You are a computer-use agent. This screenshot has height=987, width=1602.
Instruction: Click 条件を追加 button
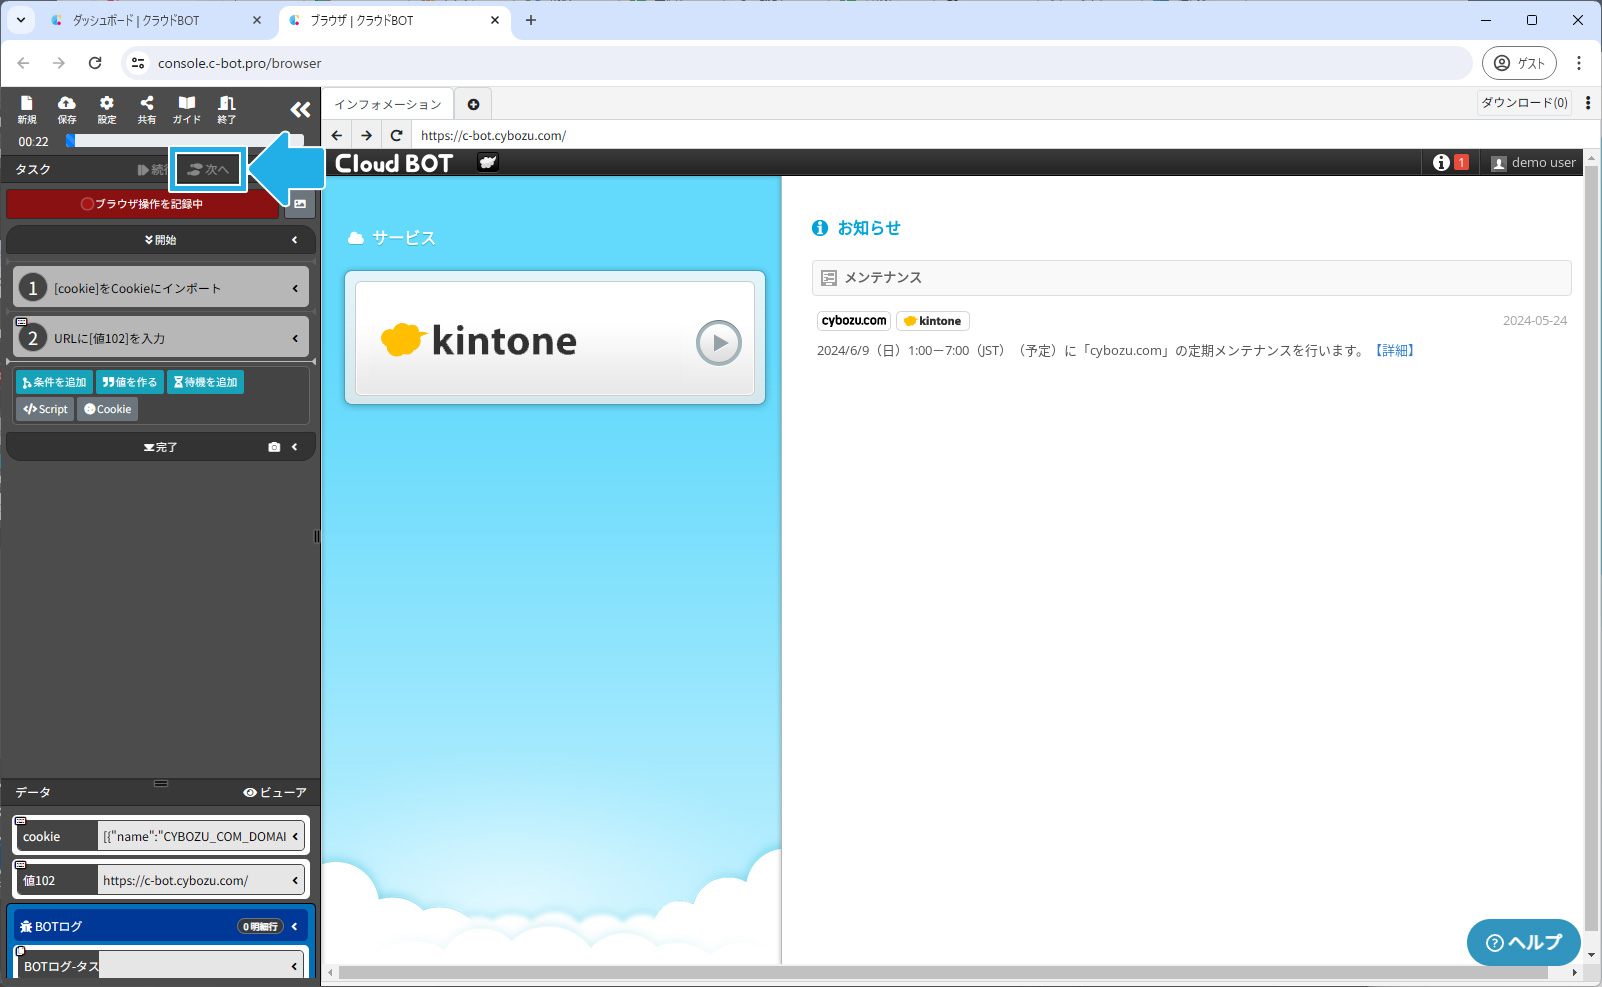[54, 382]
